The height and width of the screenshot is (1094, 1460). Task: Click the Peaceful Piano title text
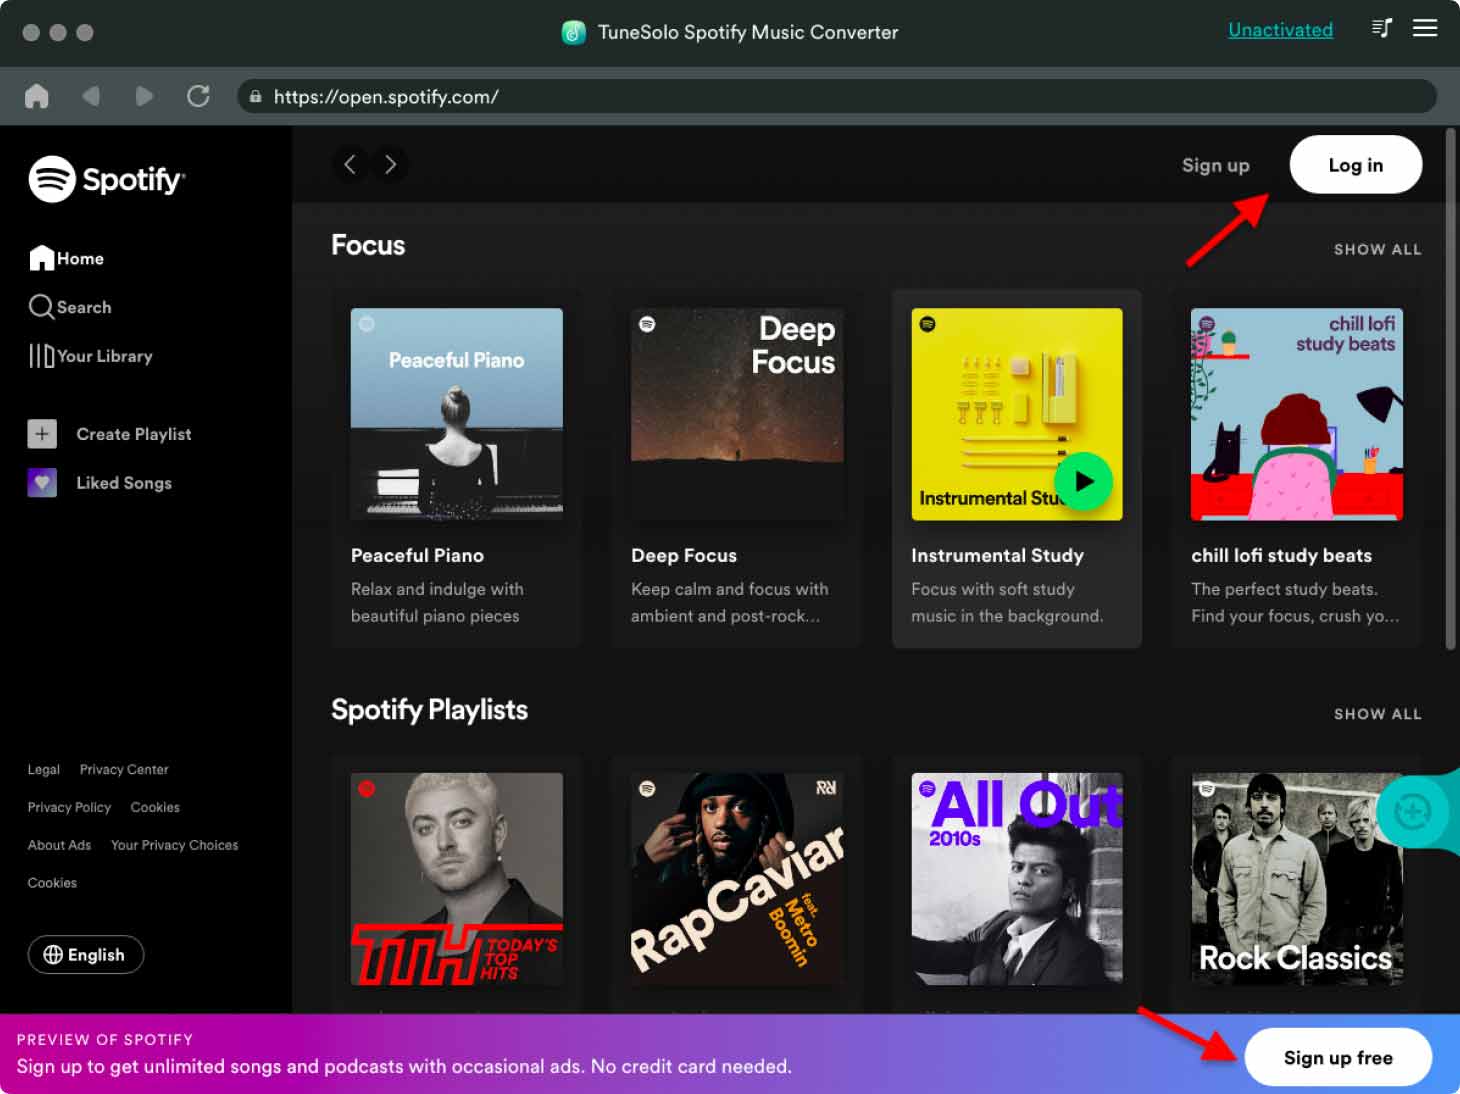click(x=417, y=555)
